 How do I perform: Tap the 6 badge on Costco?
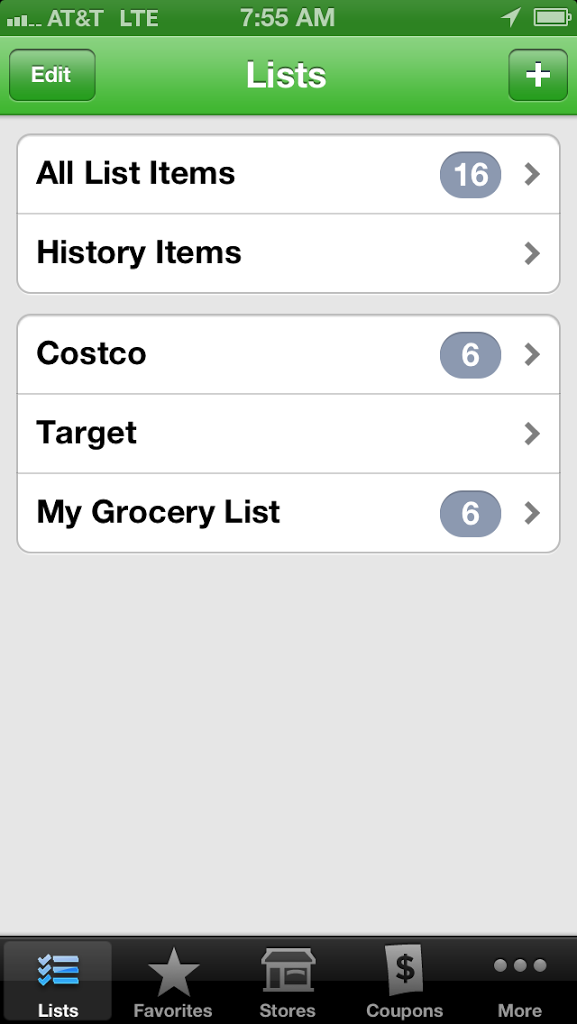[x=471, y=355]
